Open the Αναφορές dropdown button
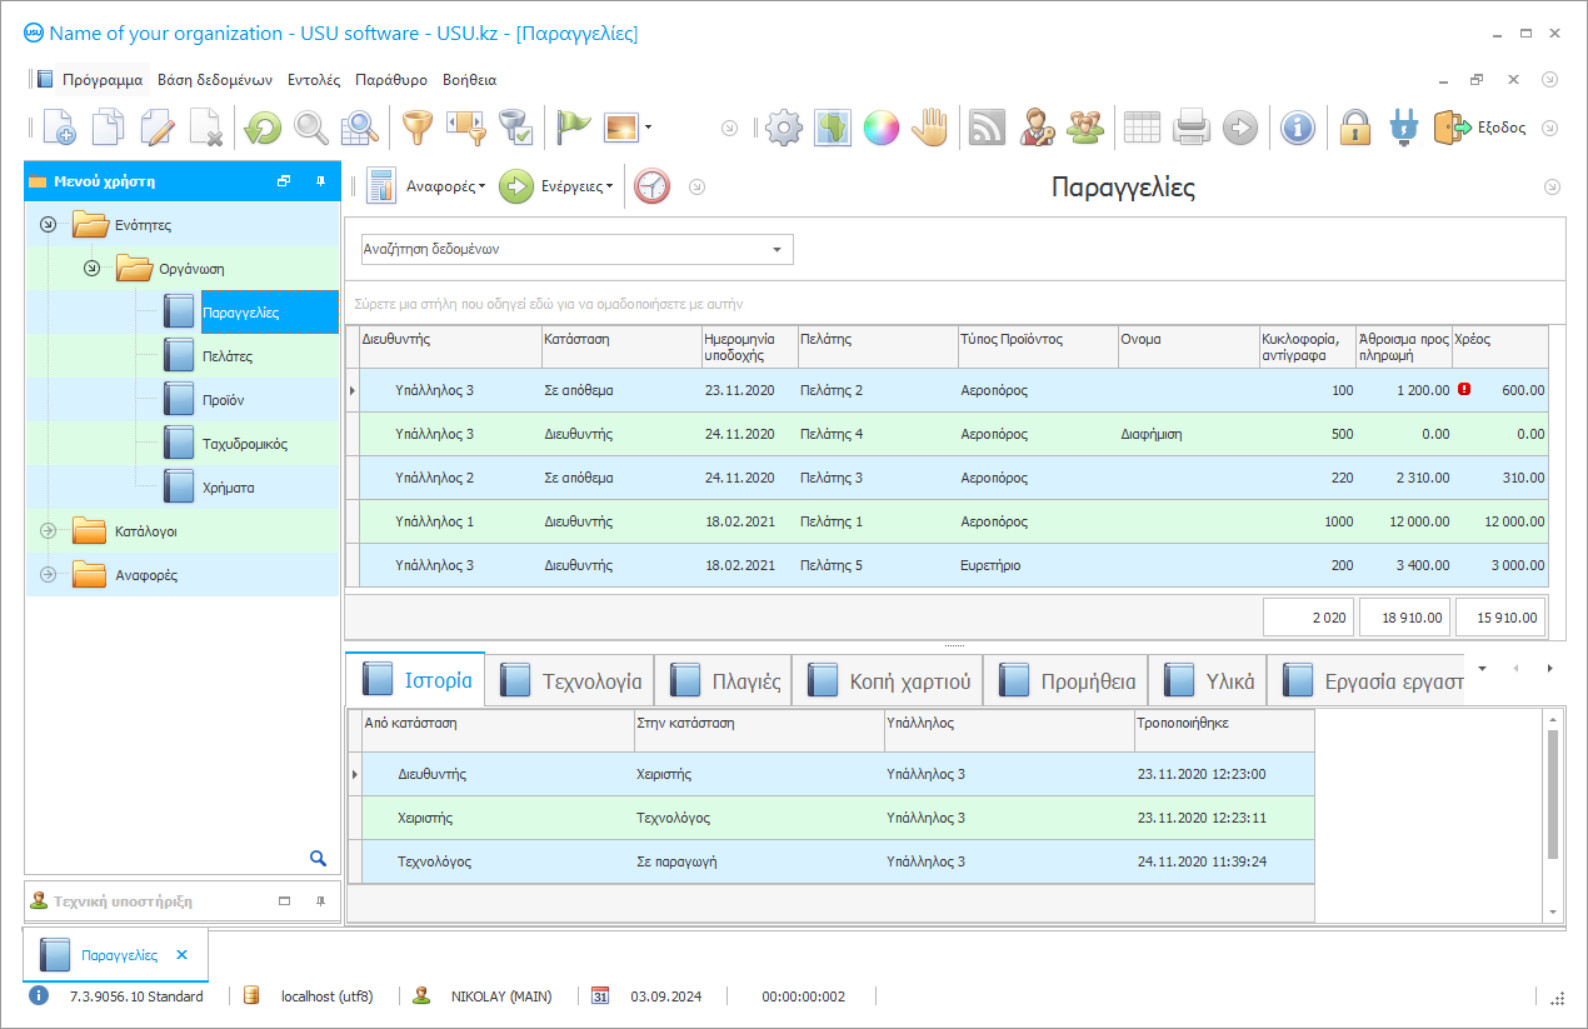Screen dimensions: 1588x1029 [x=428, y=186]
